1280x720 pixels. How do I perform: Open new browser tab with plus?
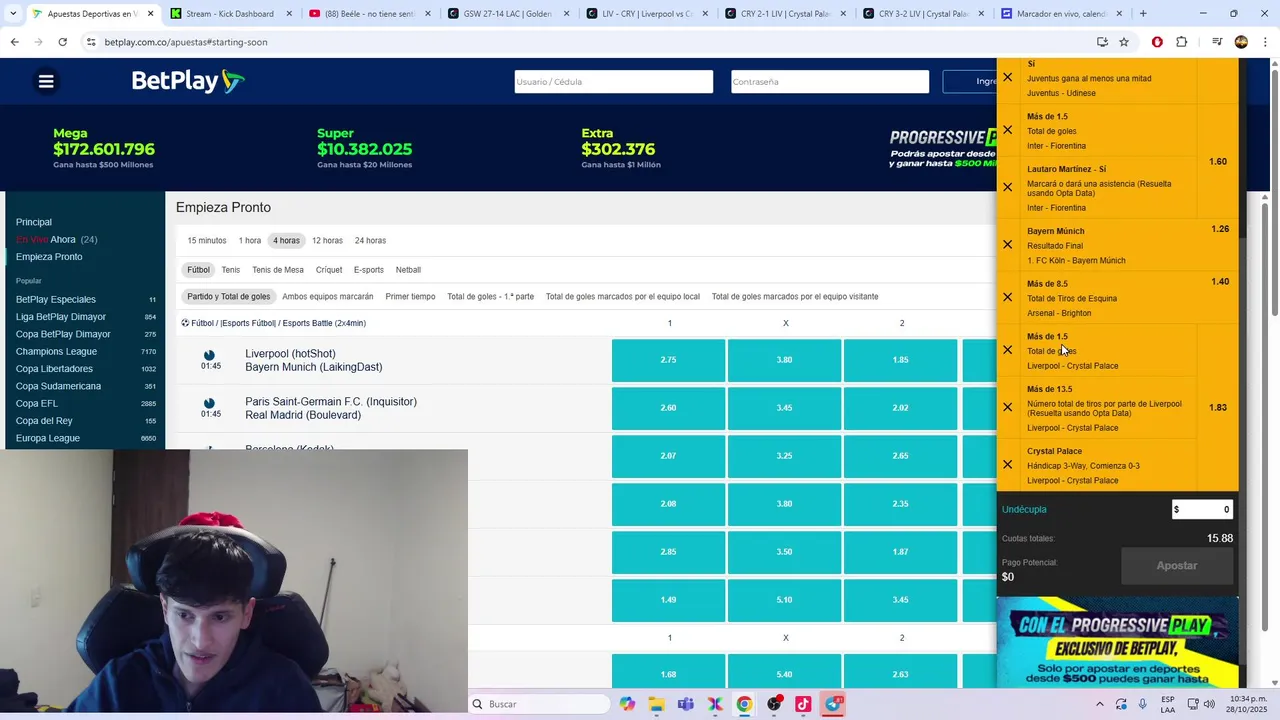(1143, 14)
